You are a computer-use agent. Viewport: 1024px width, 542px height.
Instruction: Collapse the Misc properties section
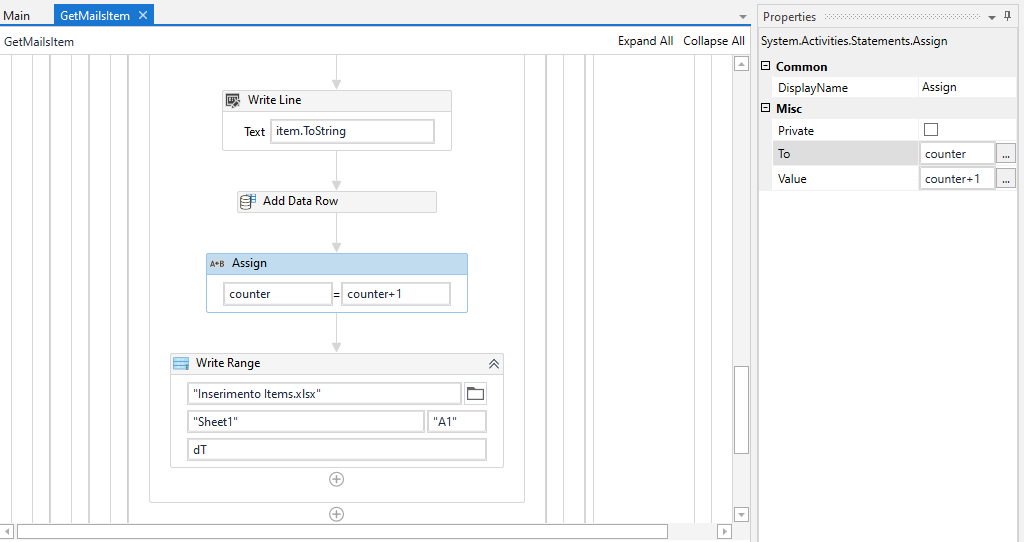coord(765,108)
